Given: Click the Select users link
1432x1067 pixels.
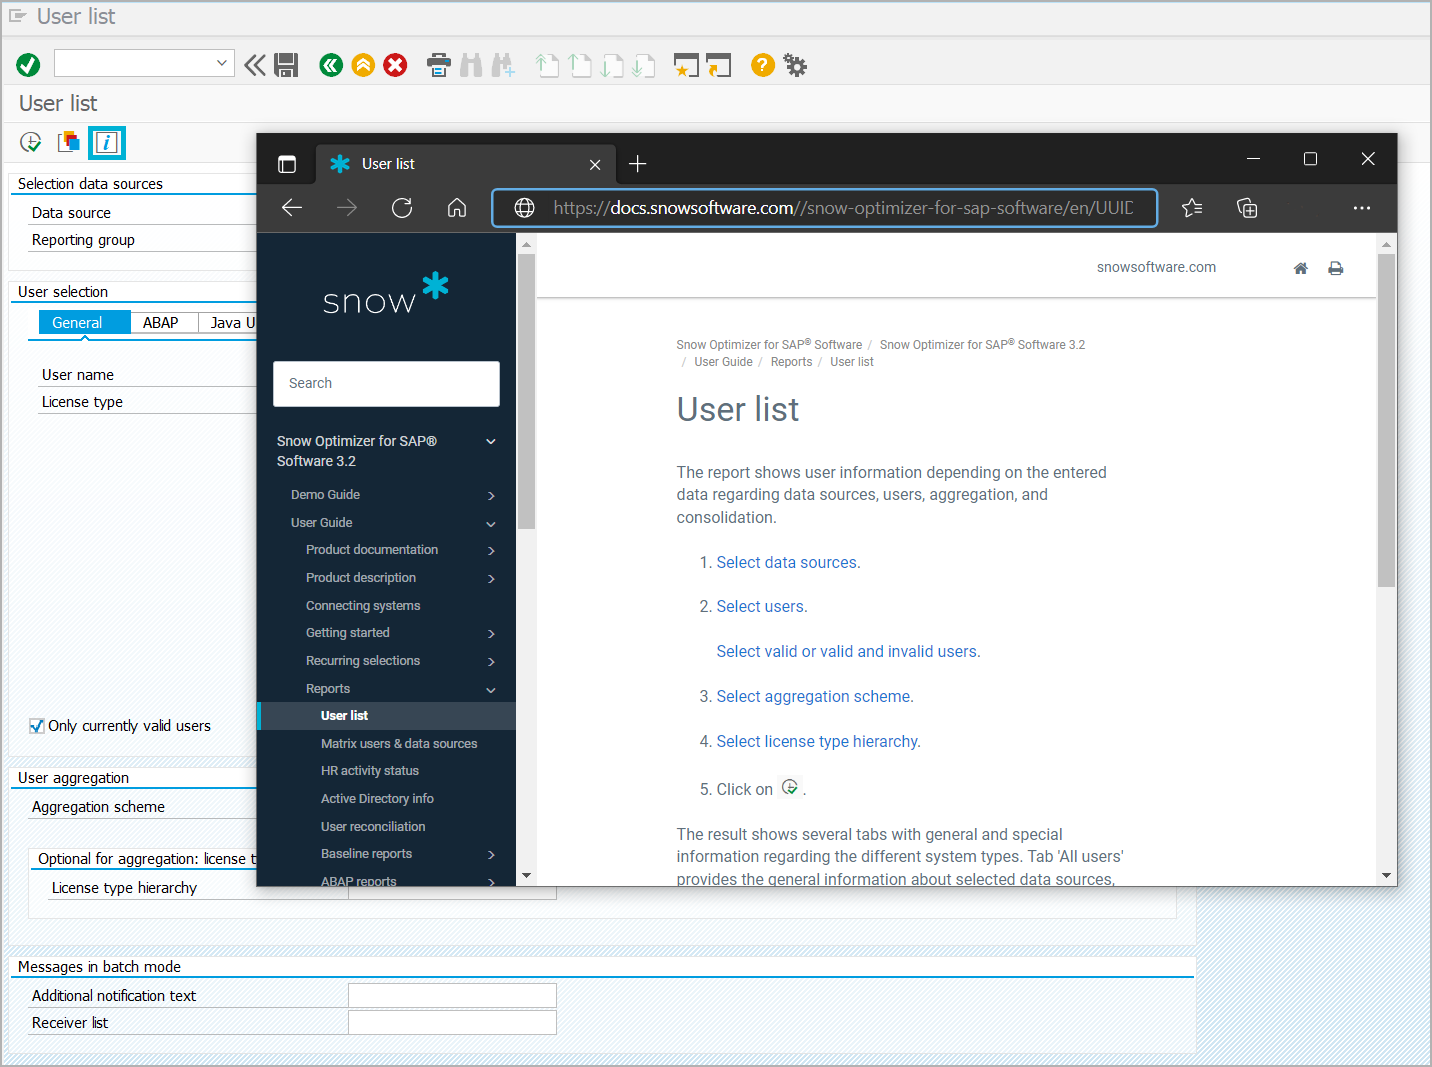Looking at the screenshot, I should coord(762,606).
